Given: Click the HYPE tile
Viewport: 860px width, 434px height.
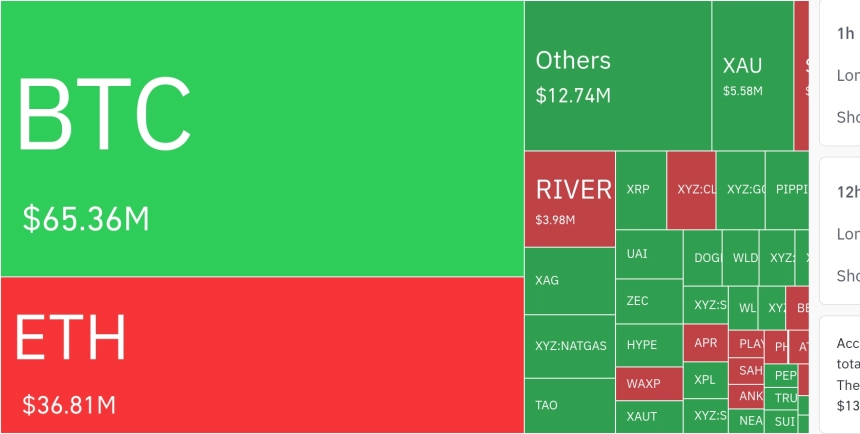Looking at the screenshot, I should (x=648, y=344).
